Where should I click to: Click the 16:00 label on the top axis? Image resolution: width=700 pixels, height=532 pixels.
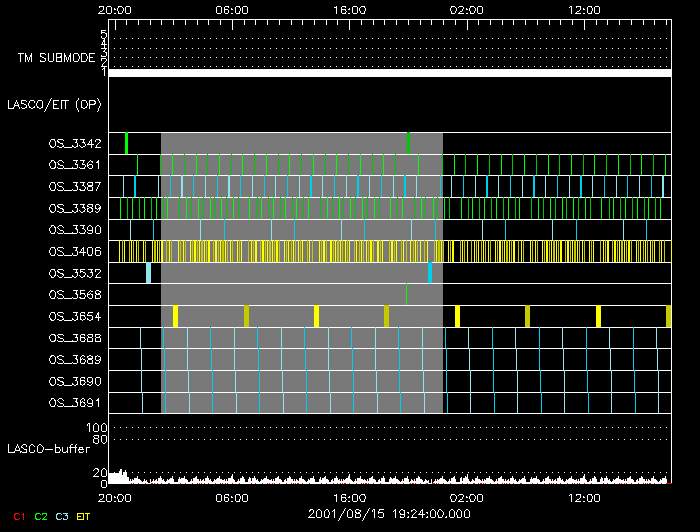(x=348, y=9)
